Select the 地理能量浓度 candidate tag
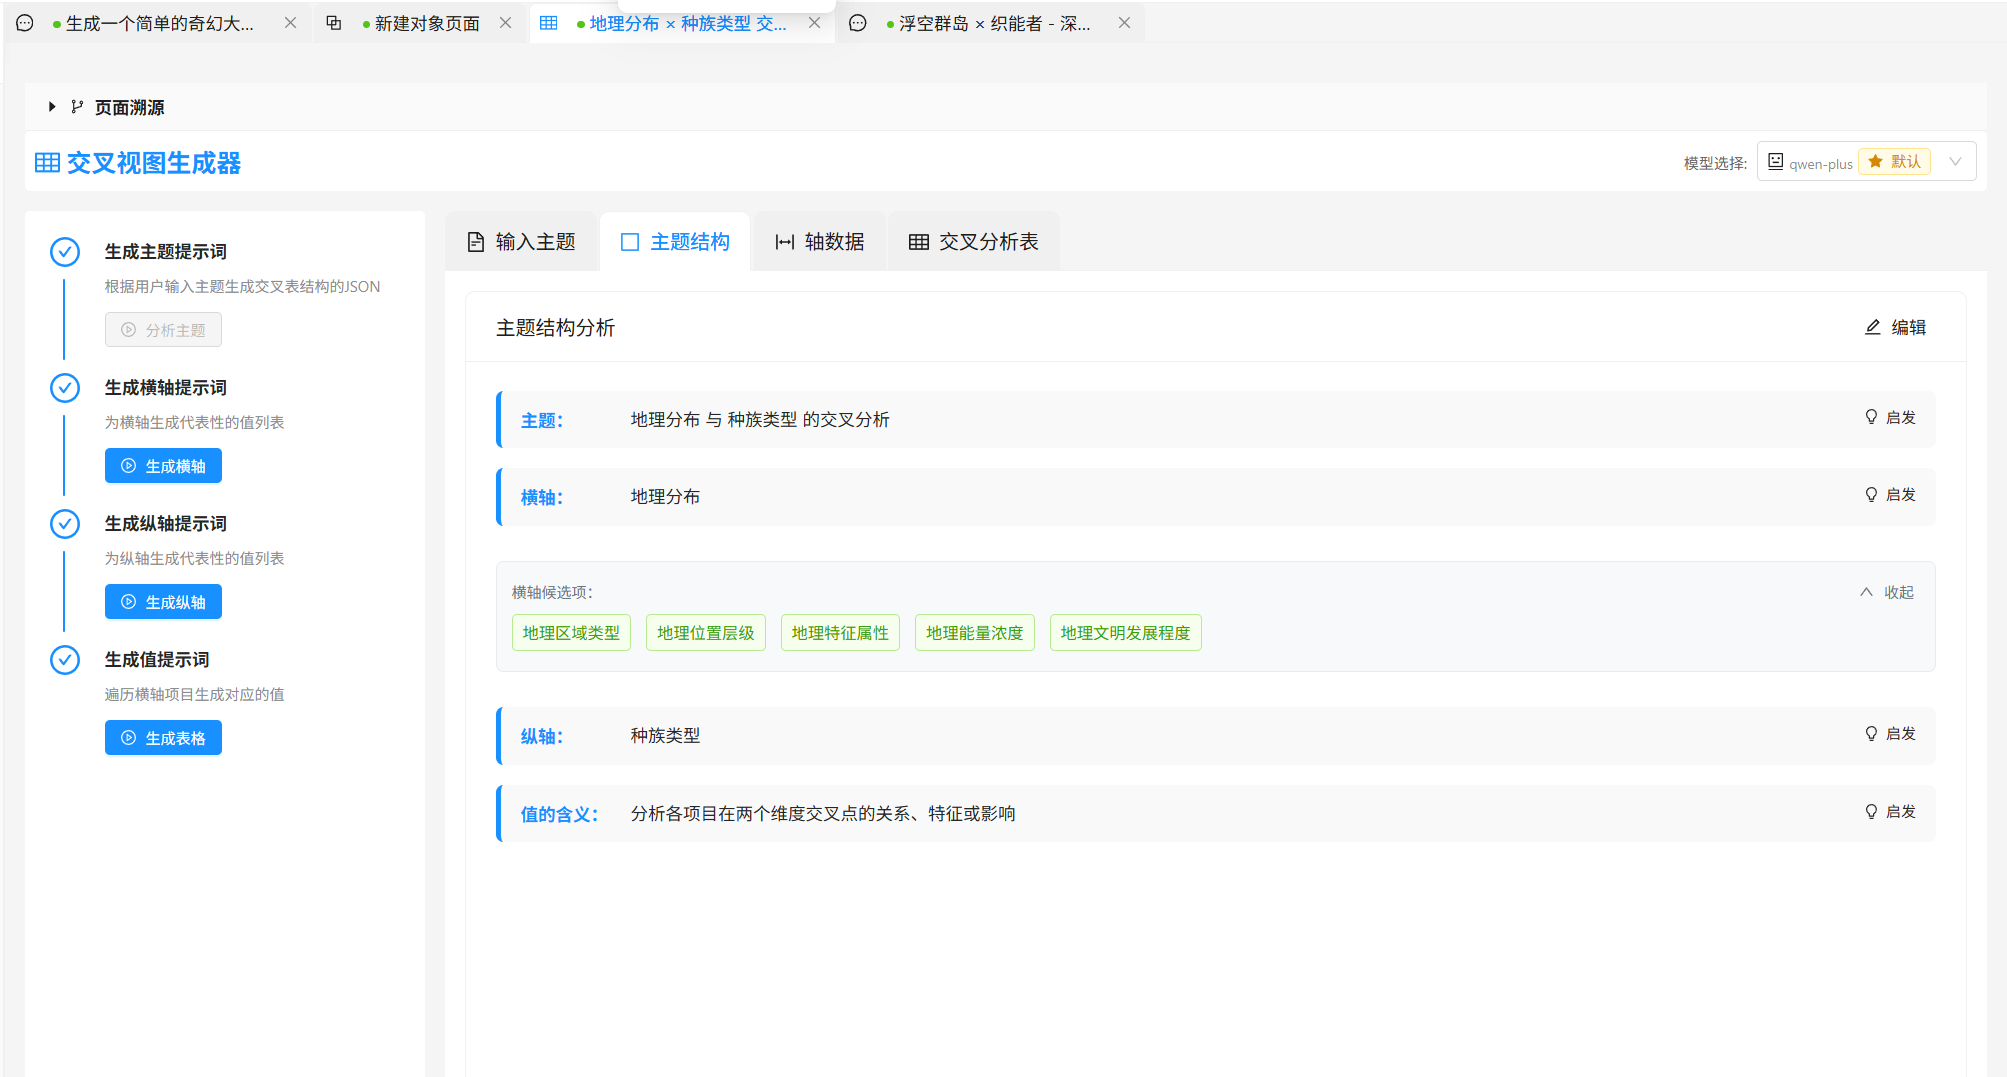The height and width of the screenshot is (1077, 2007). click(974, 633)
